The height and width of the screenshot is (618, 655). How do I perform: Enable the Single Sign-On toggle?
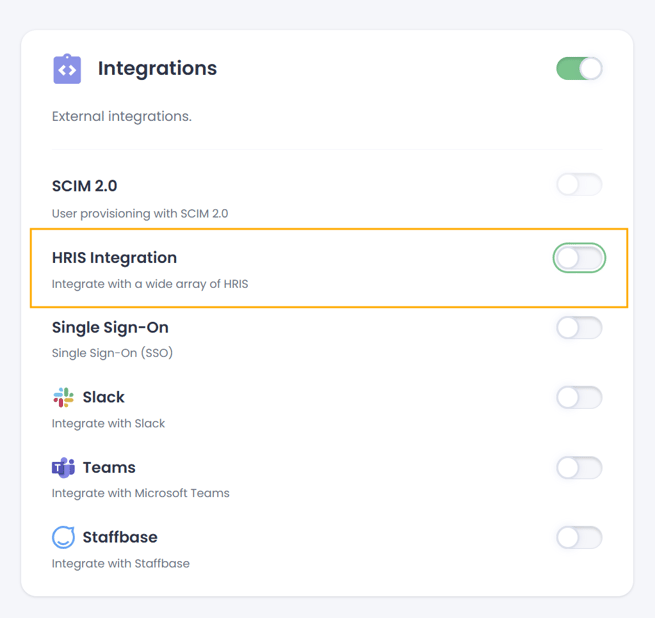click(x=579, y=328)
